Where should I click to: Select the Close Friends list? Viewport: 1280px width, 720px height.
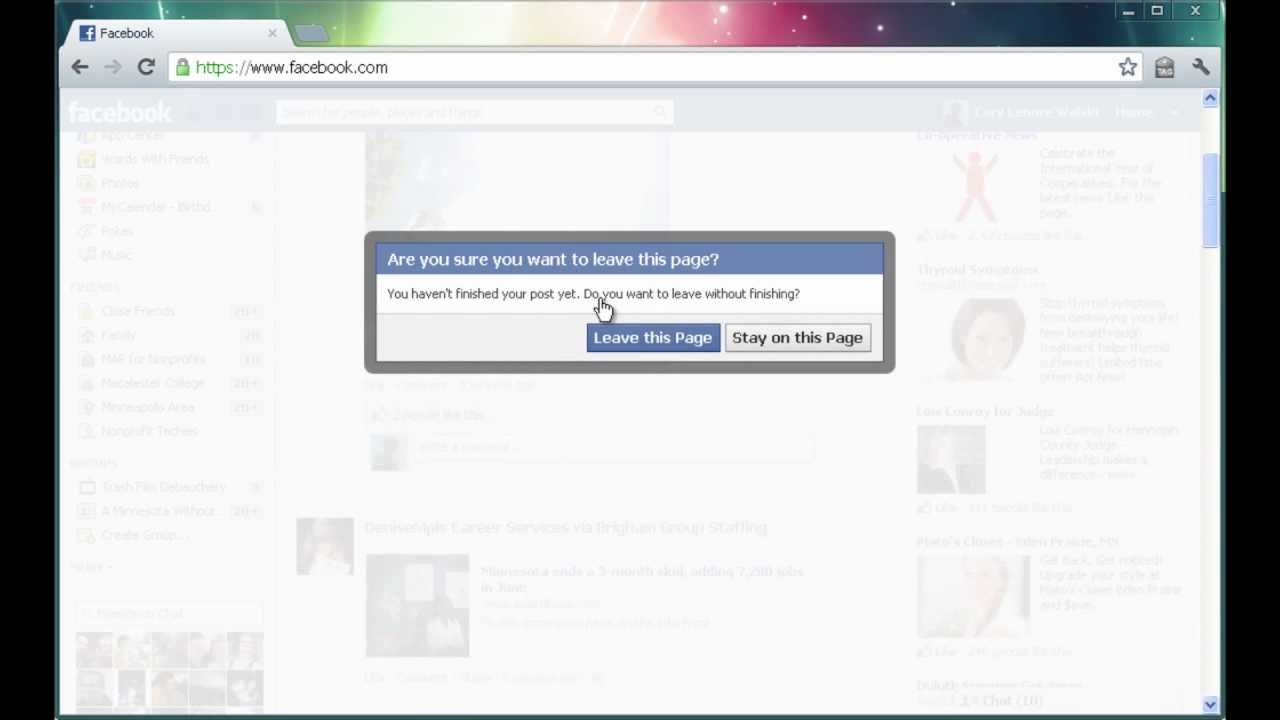point(137,311)
